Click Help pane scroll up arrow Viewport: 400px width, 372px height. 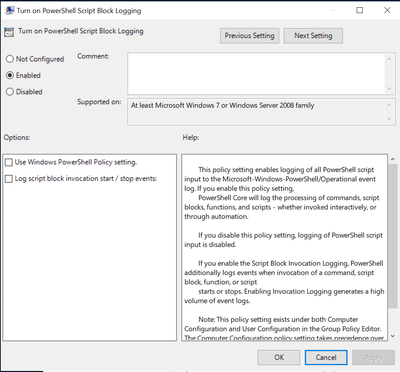393,159
